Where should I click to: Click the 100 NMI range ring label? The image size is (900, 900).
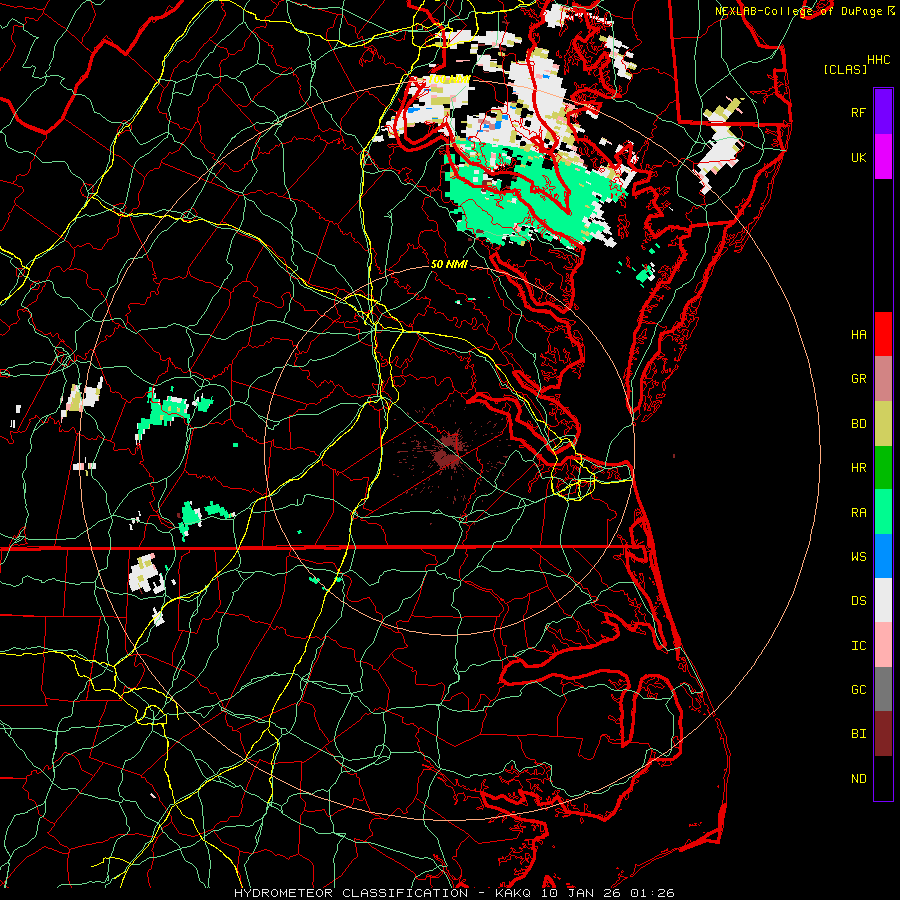[449, 79]
